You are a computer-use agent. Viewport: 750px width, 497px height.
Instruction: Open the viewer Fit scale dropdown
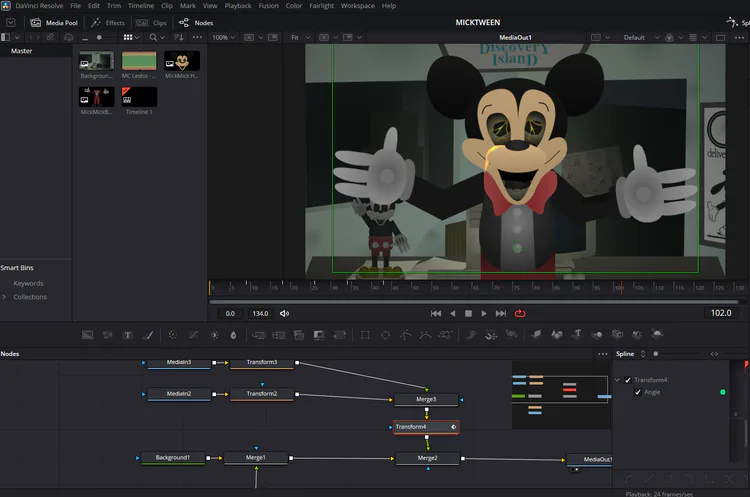pyautogui.click(x=299, y=37)
